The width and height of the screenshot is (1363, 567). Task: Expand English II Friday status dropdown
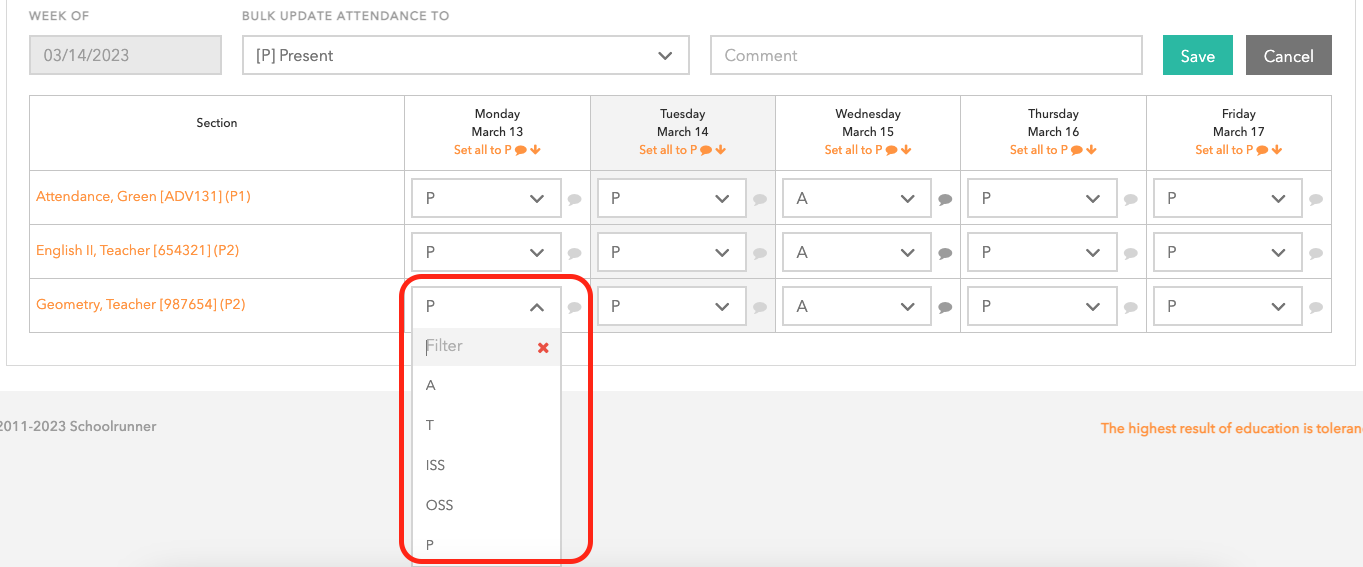1227,253
